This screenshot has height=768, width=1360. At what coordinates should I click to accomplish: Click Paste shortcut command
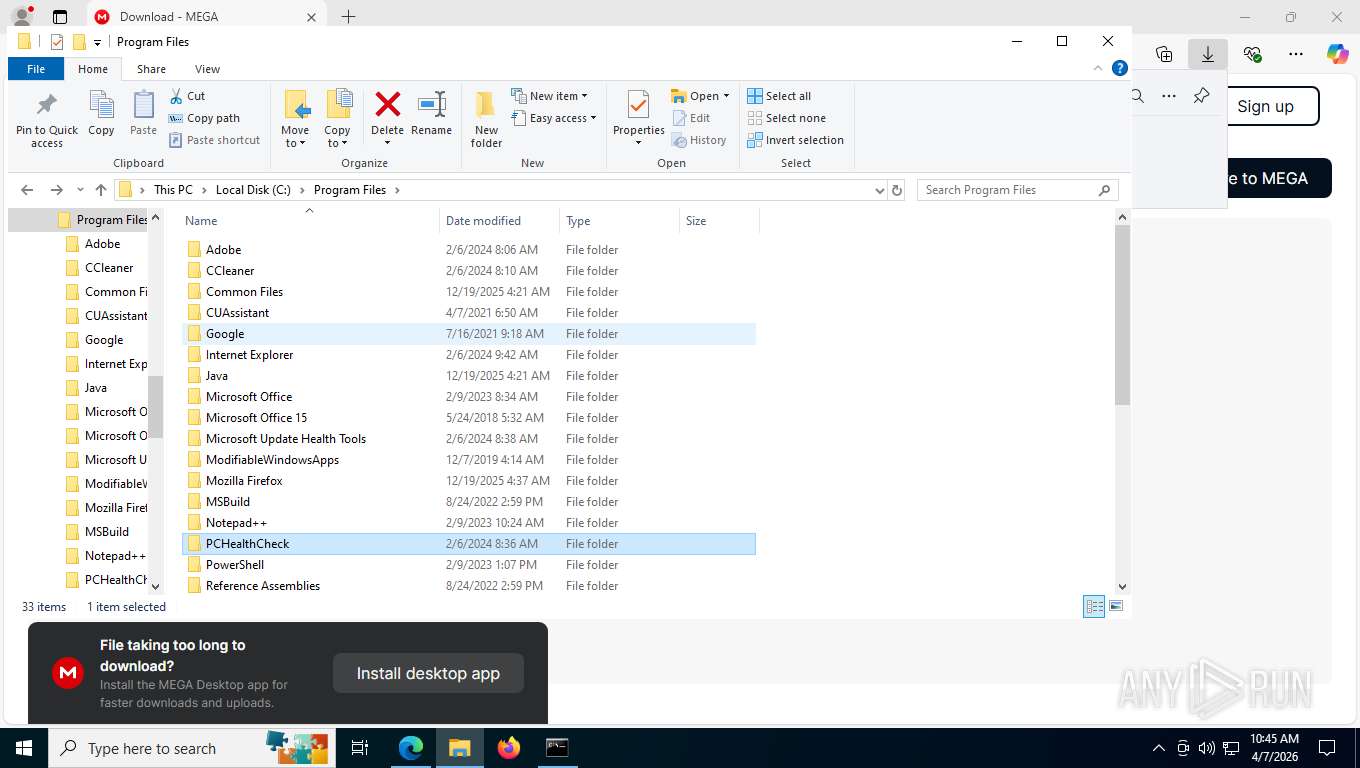click(x=214, y=140)
